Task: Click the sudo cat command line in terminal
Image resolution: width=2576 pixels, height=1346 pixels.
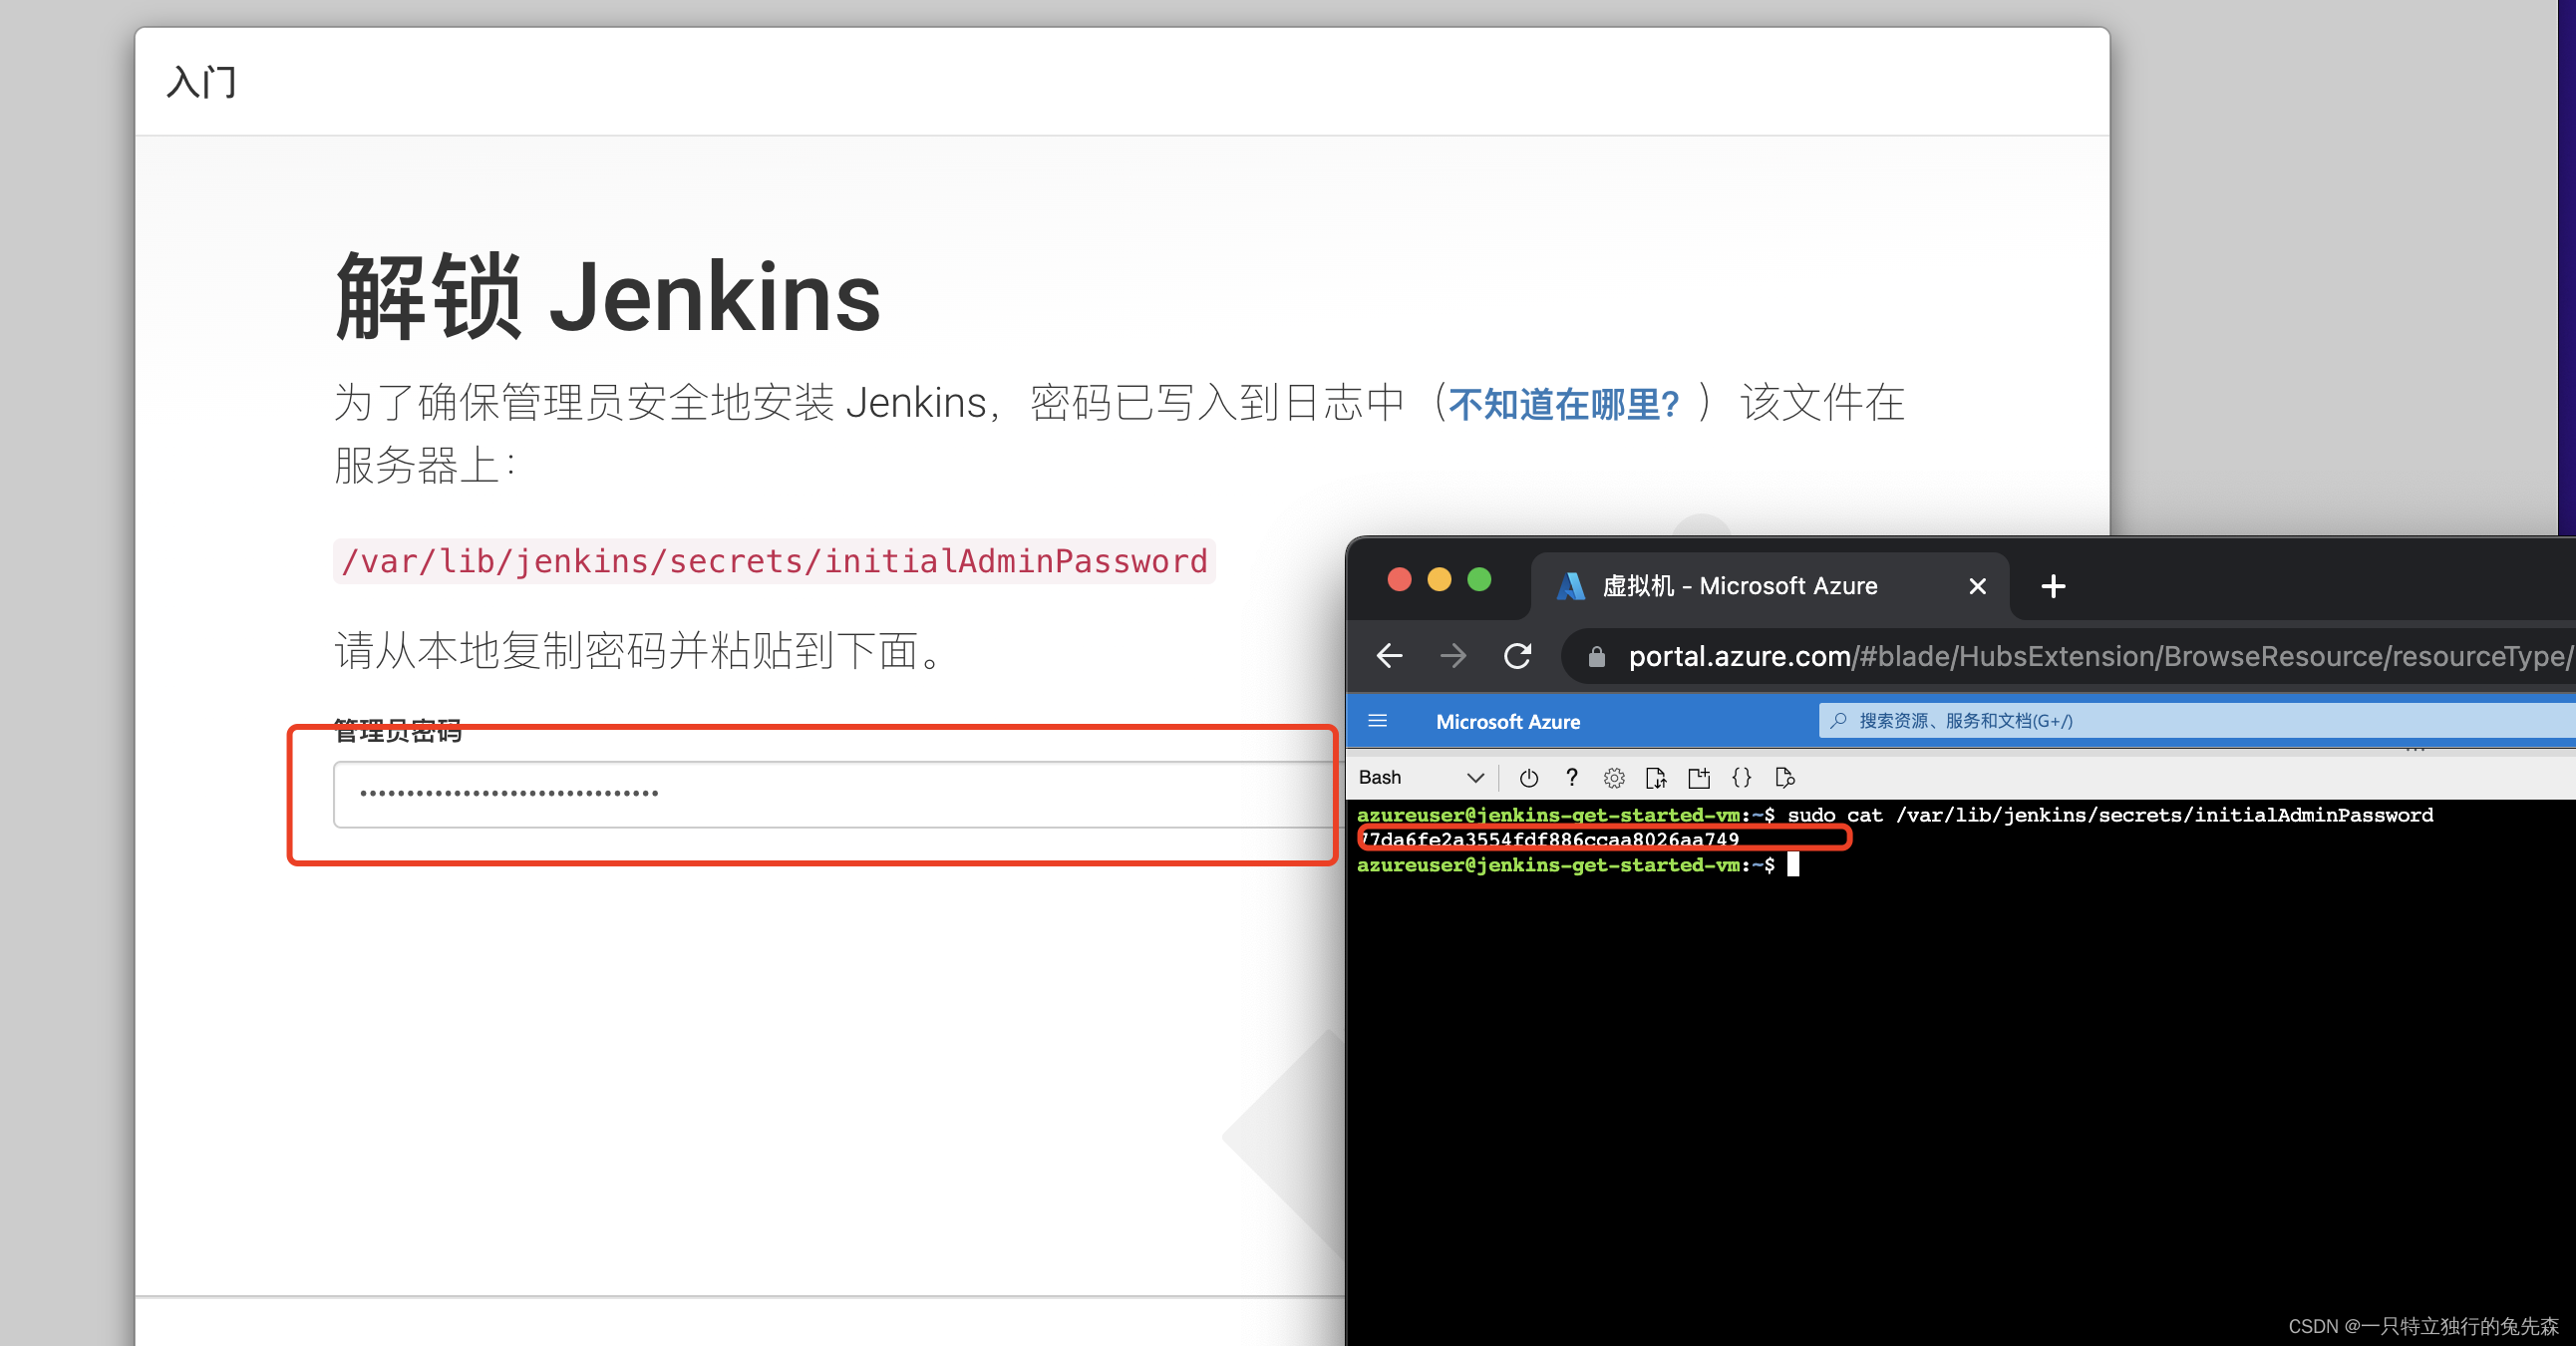Action: click(2110, 815)
